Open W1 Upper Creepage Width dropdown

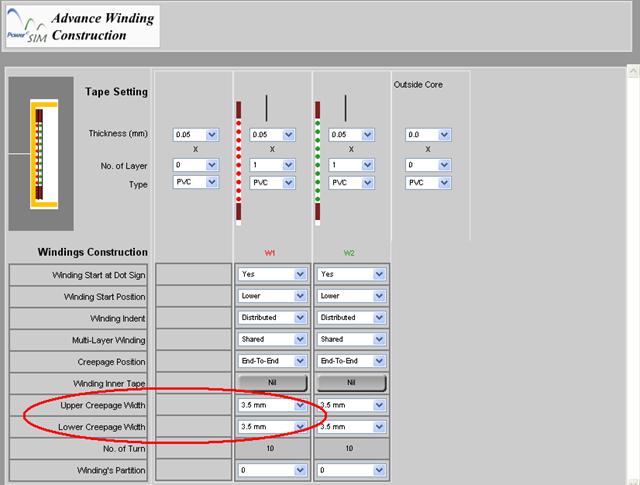tap(272, 405)
